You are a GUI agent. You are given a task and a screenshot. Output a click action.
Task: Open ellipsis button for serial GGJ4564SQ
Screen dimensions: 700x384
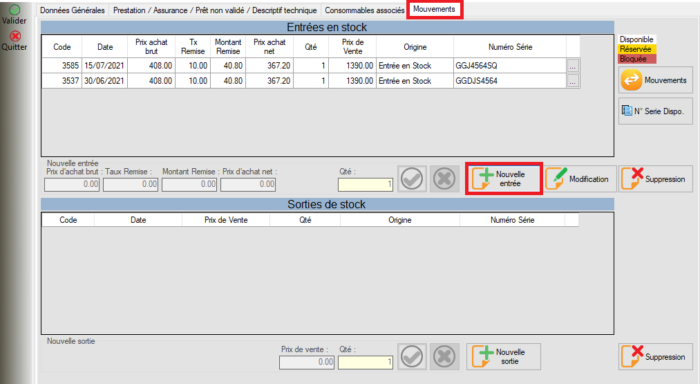[573, 66]
